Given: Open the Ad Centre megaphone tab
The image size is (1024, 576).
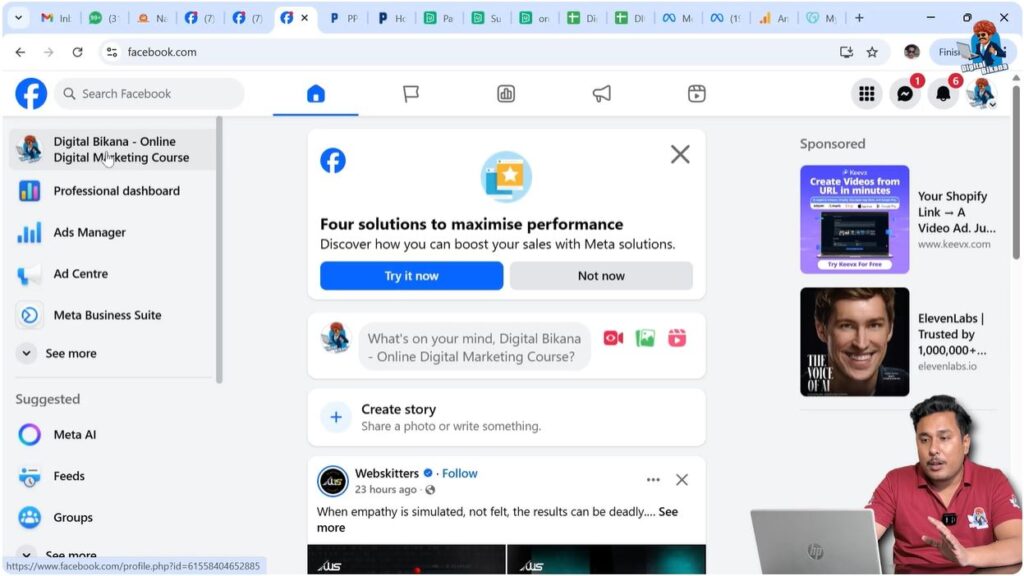Looking at the screenshot, I should pyautogui.click(x=601, y=94).
